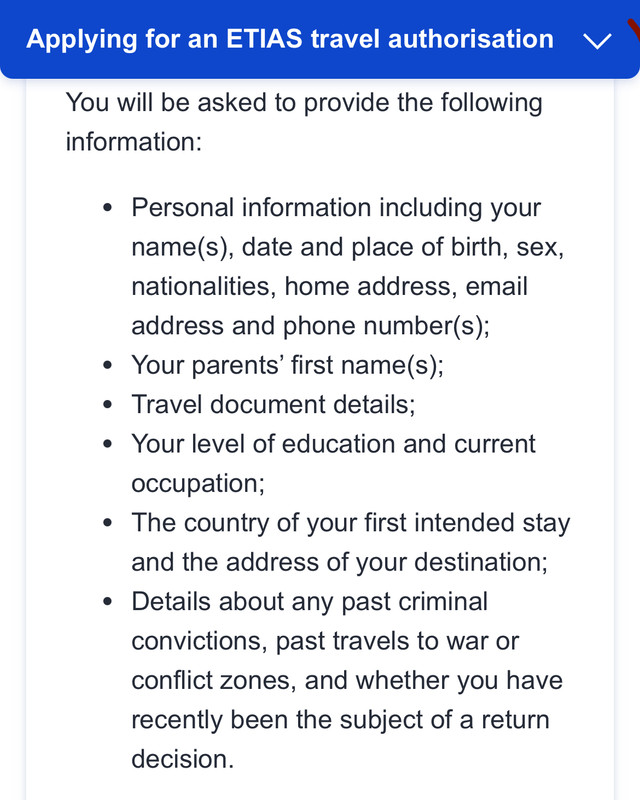The width and height of the screenshot is (640, 800).
Task: Click 'Your level of education and current' text
Action: (333, 444)
